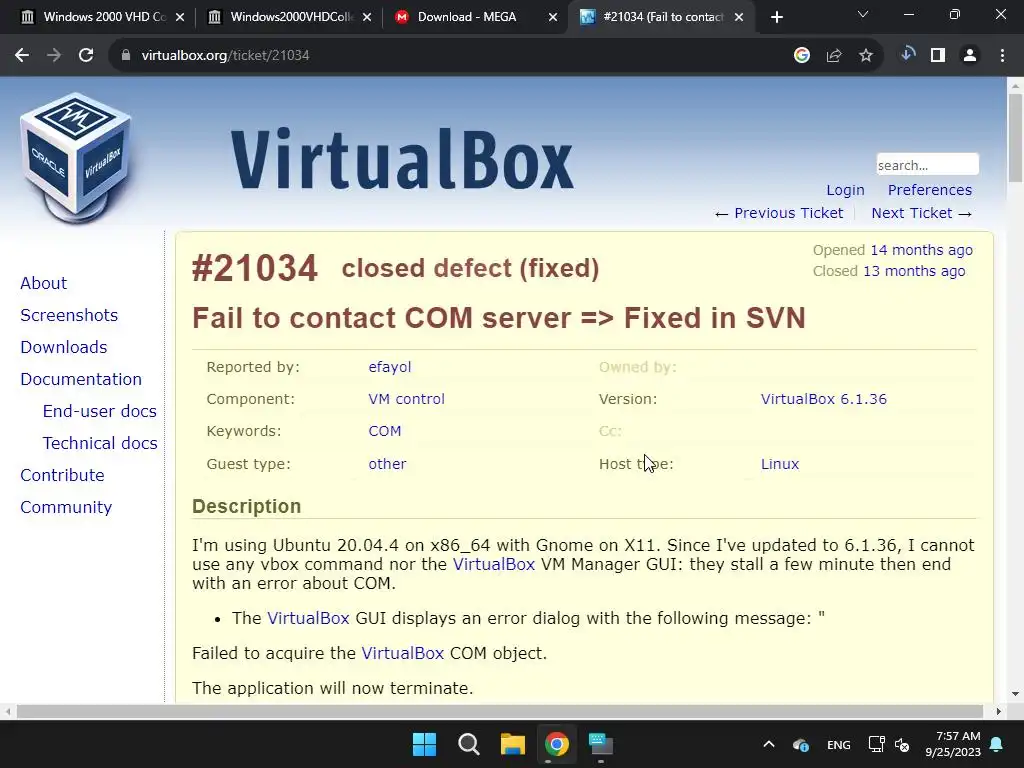Image resolution: width=1024 pixels, height=768 pixels.
Task: Click the Closed 13 months ago link
Action: (x=914, y=271)
